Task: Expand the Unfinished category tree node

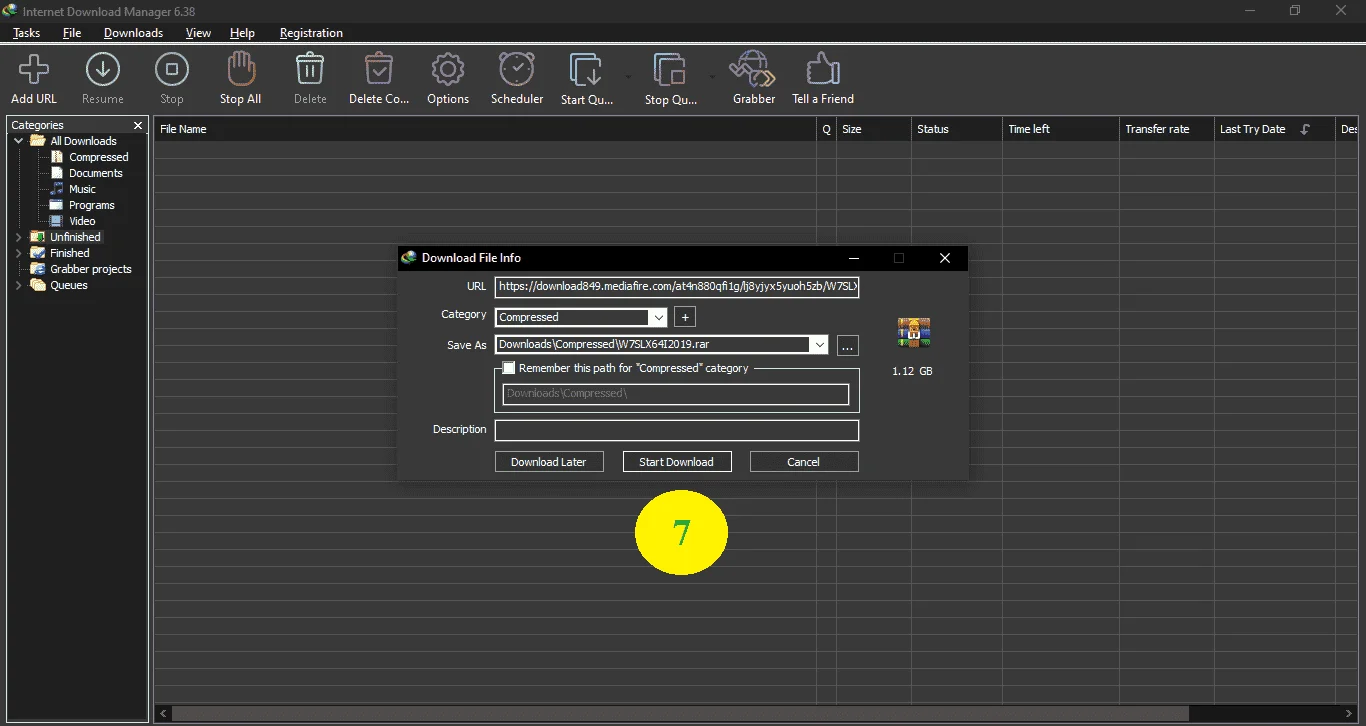Action: pyautogui.click(x=19, y=237)
